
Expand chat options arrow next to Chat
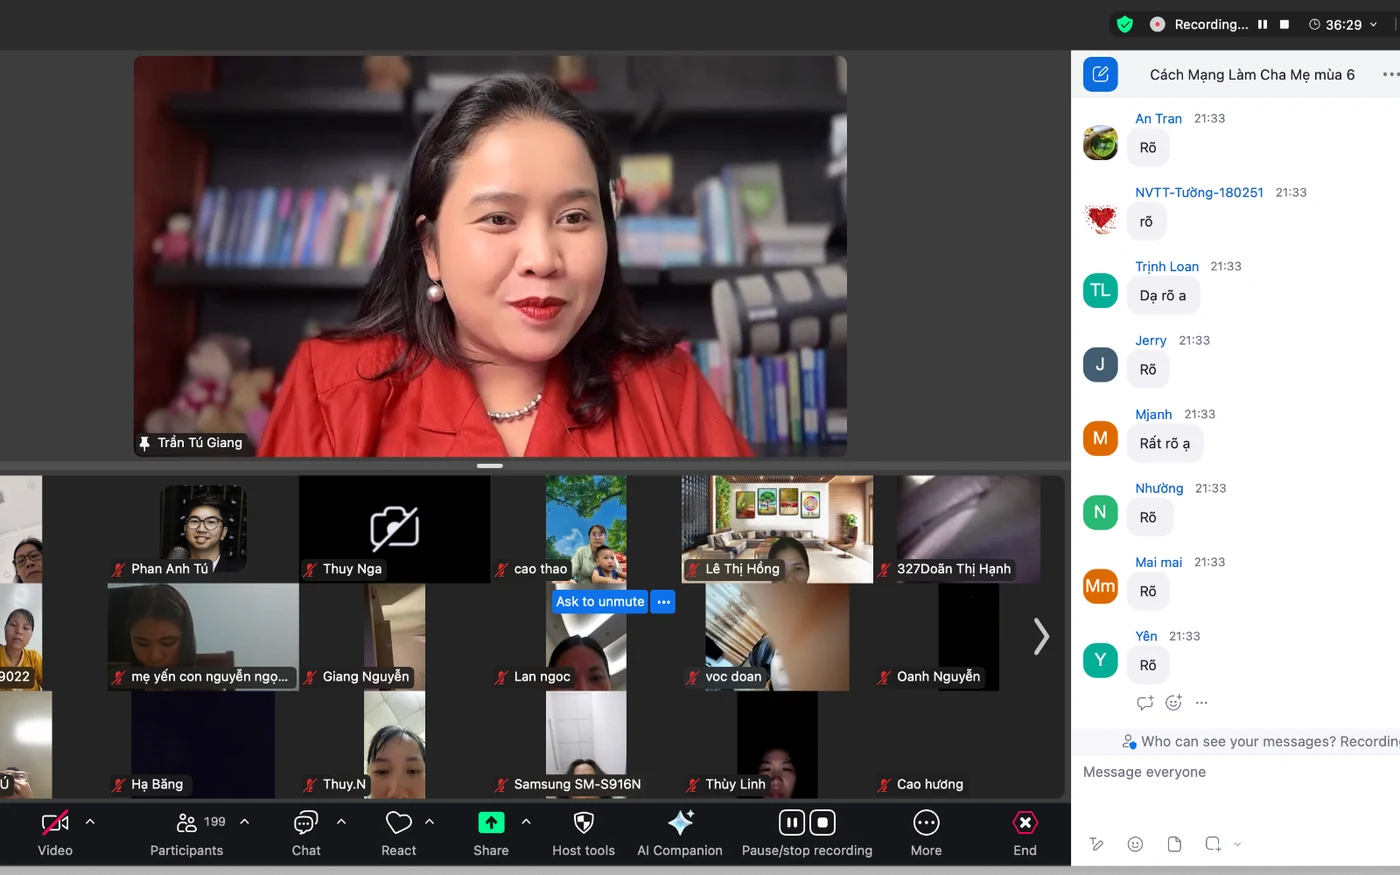click(x=341, y=822)
